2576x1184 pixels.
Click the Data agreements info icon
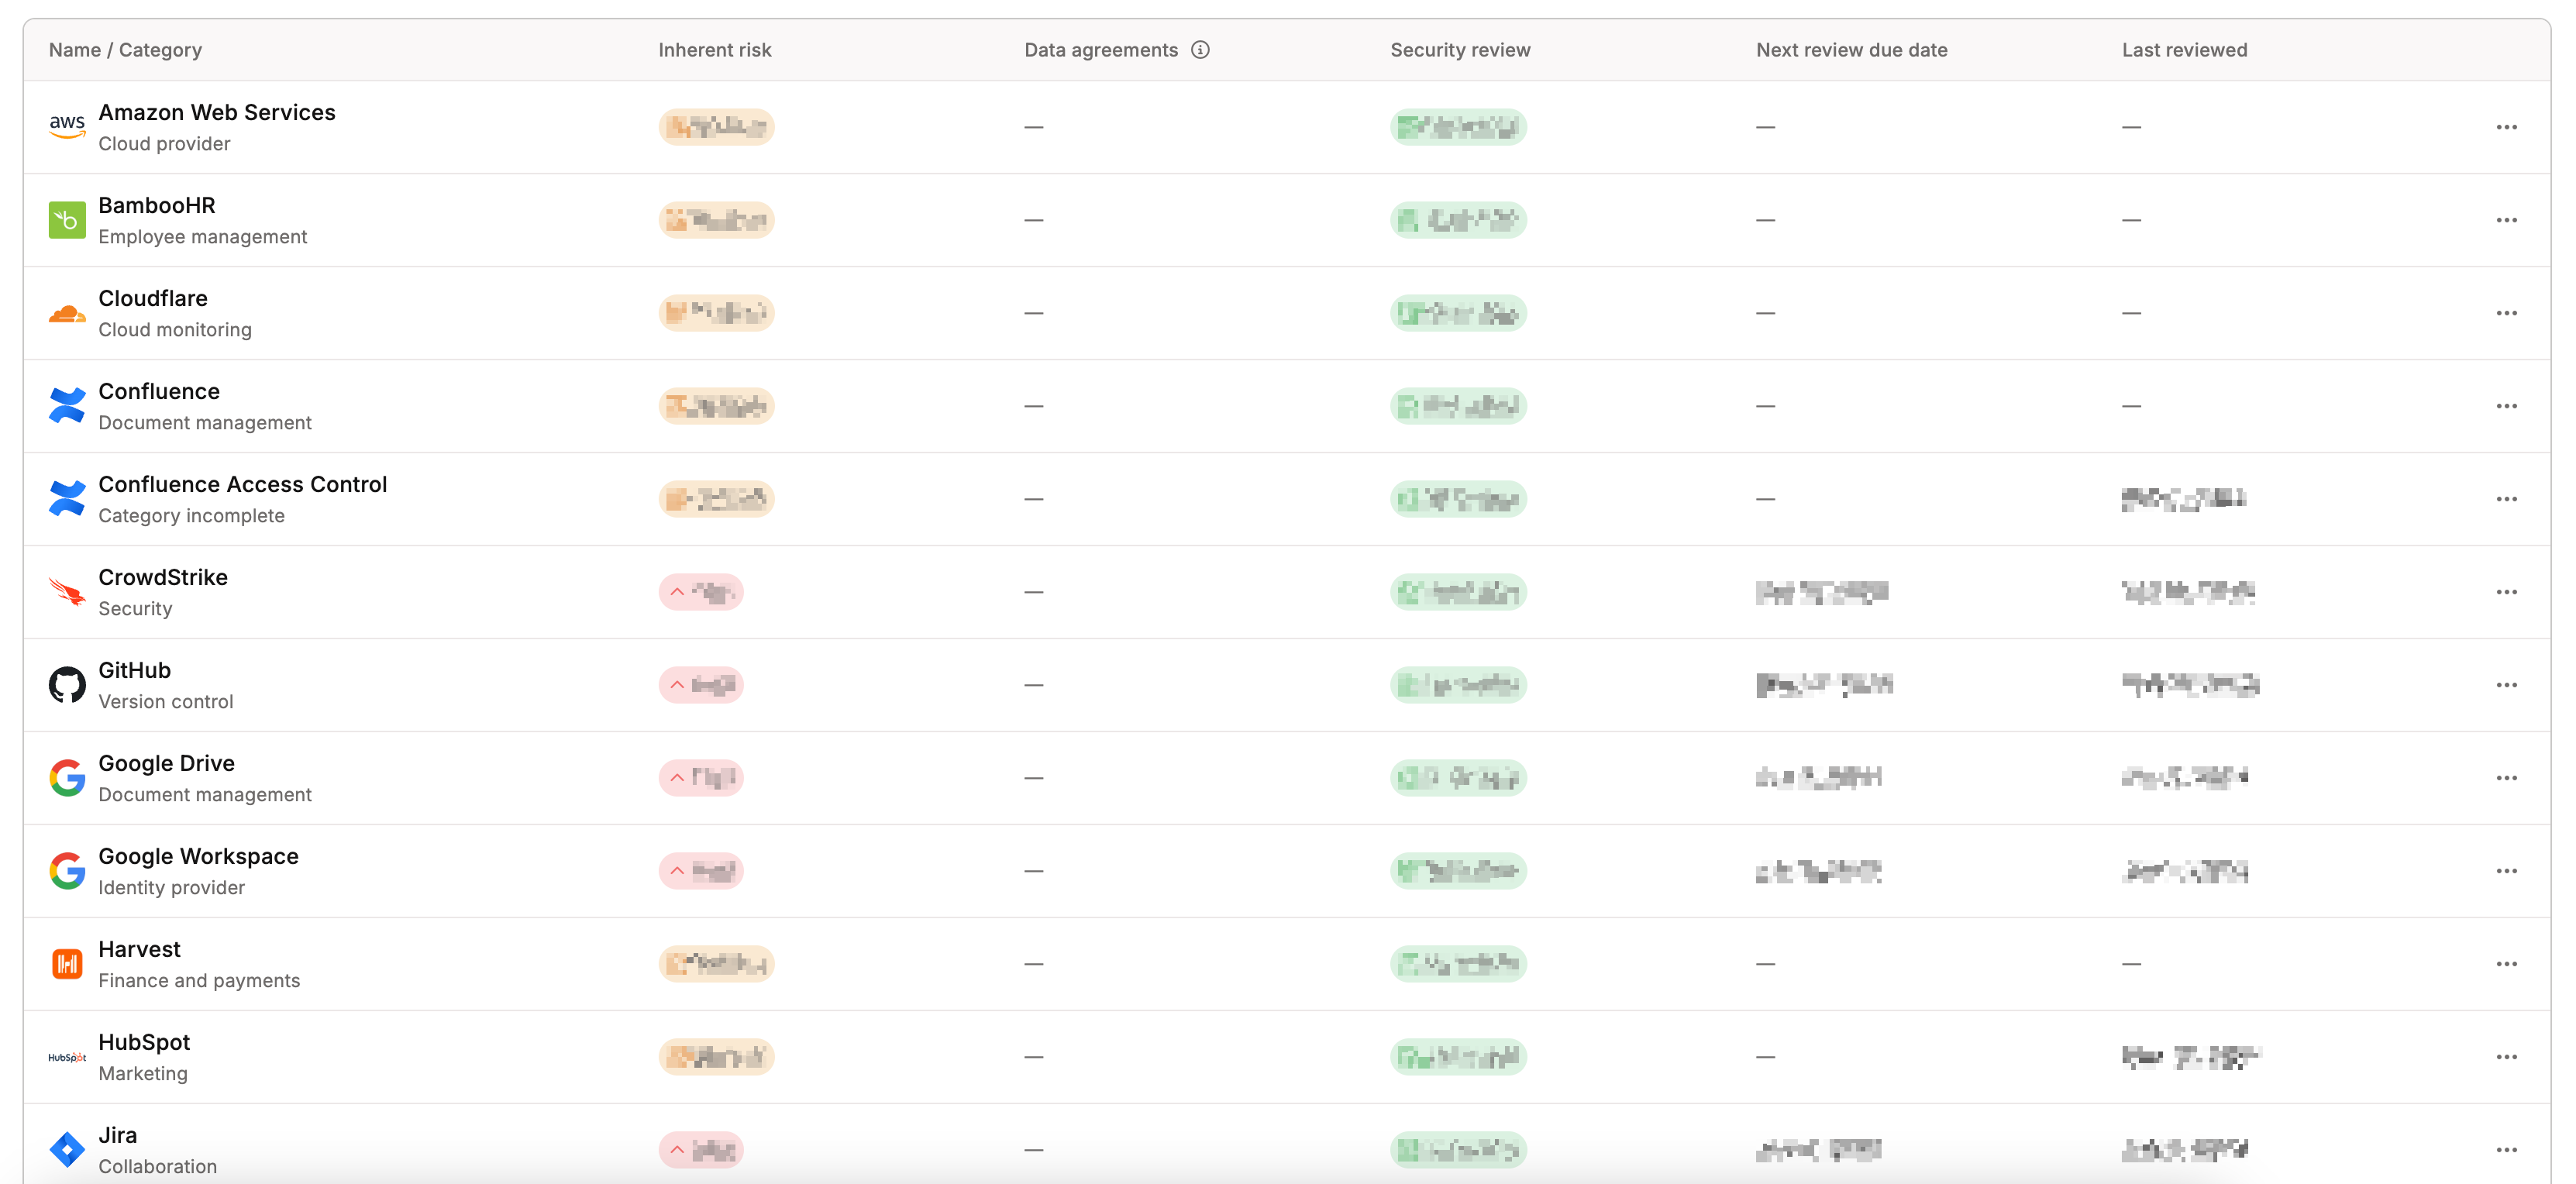pos(1200,50)
